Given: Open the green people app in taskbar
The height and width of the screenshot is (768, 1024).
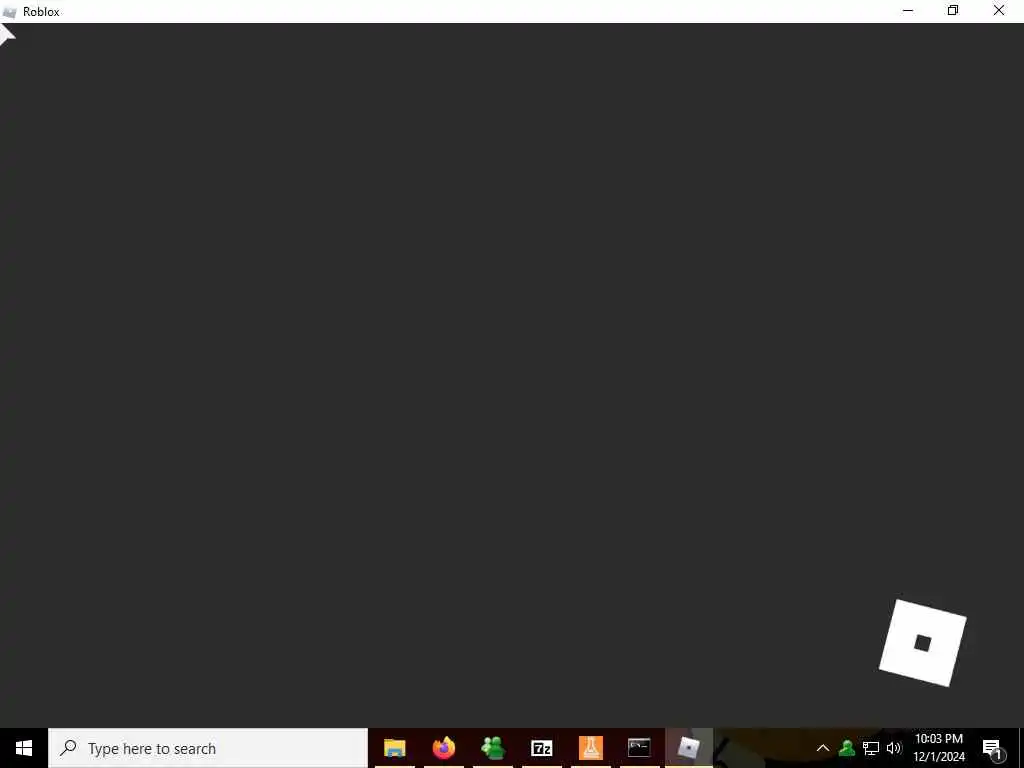Looking at the screenshot, I should [493, 748].
